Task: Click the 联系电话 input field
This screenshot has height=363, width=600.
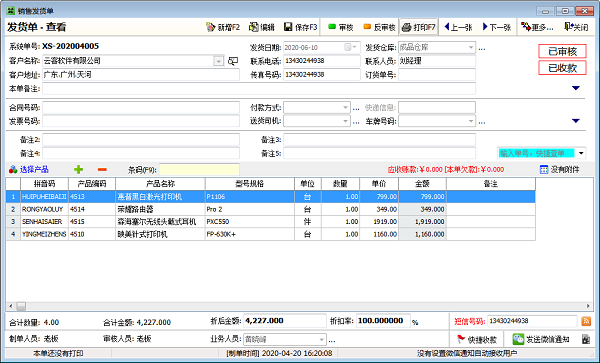Action: (322, 61)
